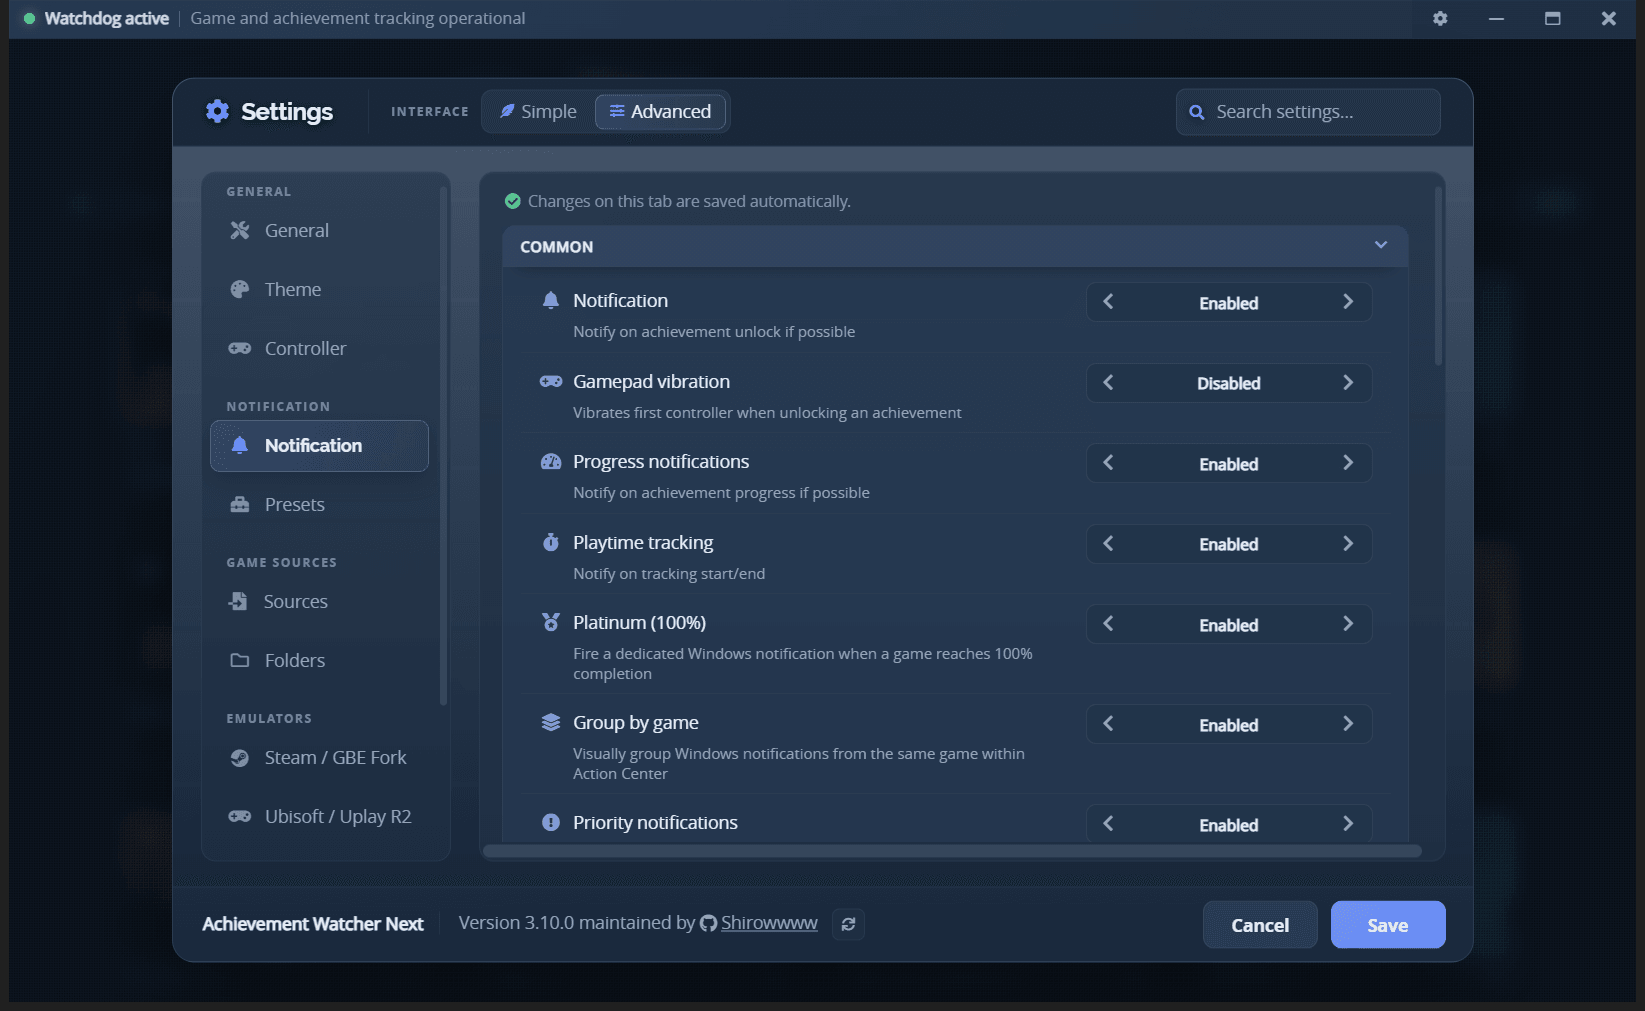Click the Enabled value of Playtime tracking
This screenshot has width=1645, height=1011.
(x=1229, y=544)
